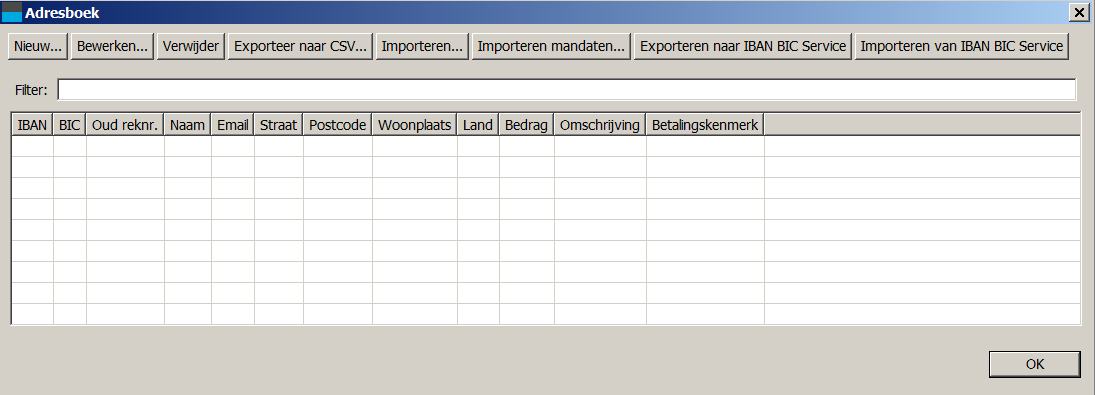This screenshot has height=395, width=1095.
Task: Select Importeren mandaten...
Action: [x=551, y=47]
